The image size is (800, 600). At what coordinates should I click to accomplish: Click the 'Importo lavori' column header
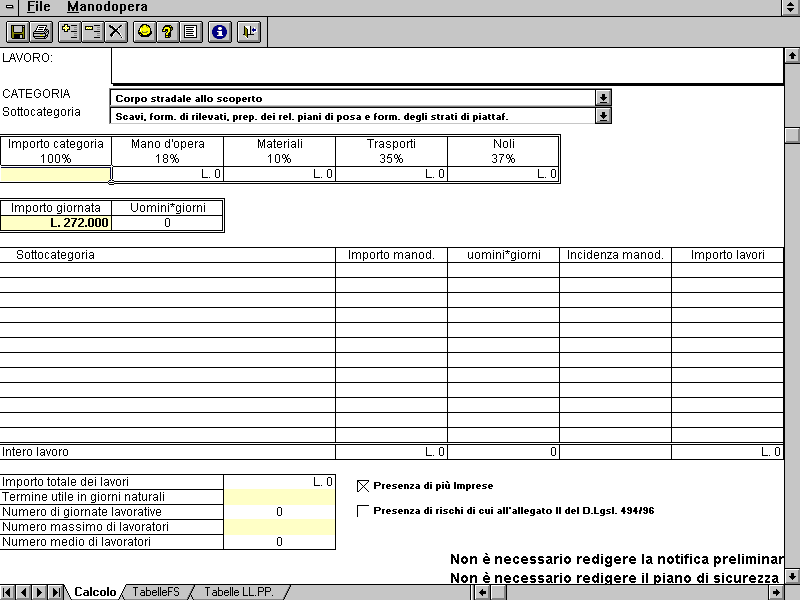tap(728, 255)
